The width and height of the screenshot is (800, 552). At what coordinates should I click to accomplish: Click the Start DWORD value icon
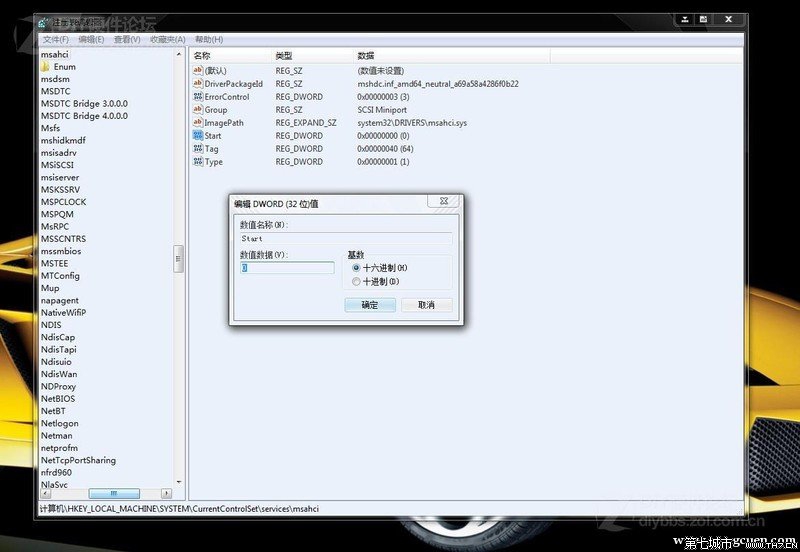click(x=197, y=136)
